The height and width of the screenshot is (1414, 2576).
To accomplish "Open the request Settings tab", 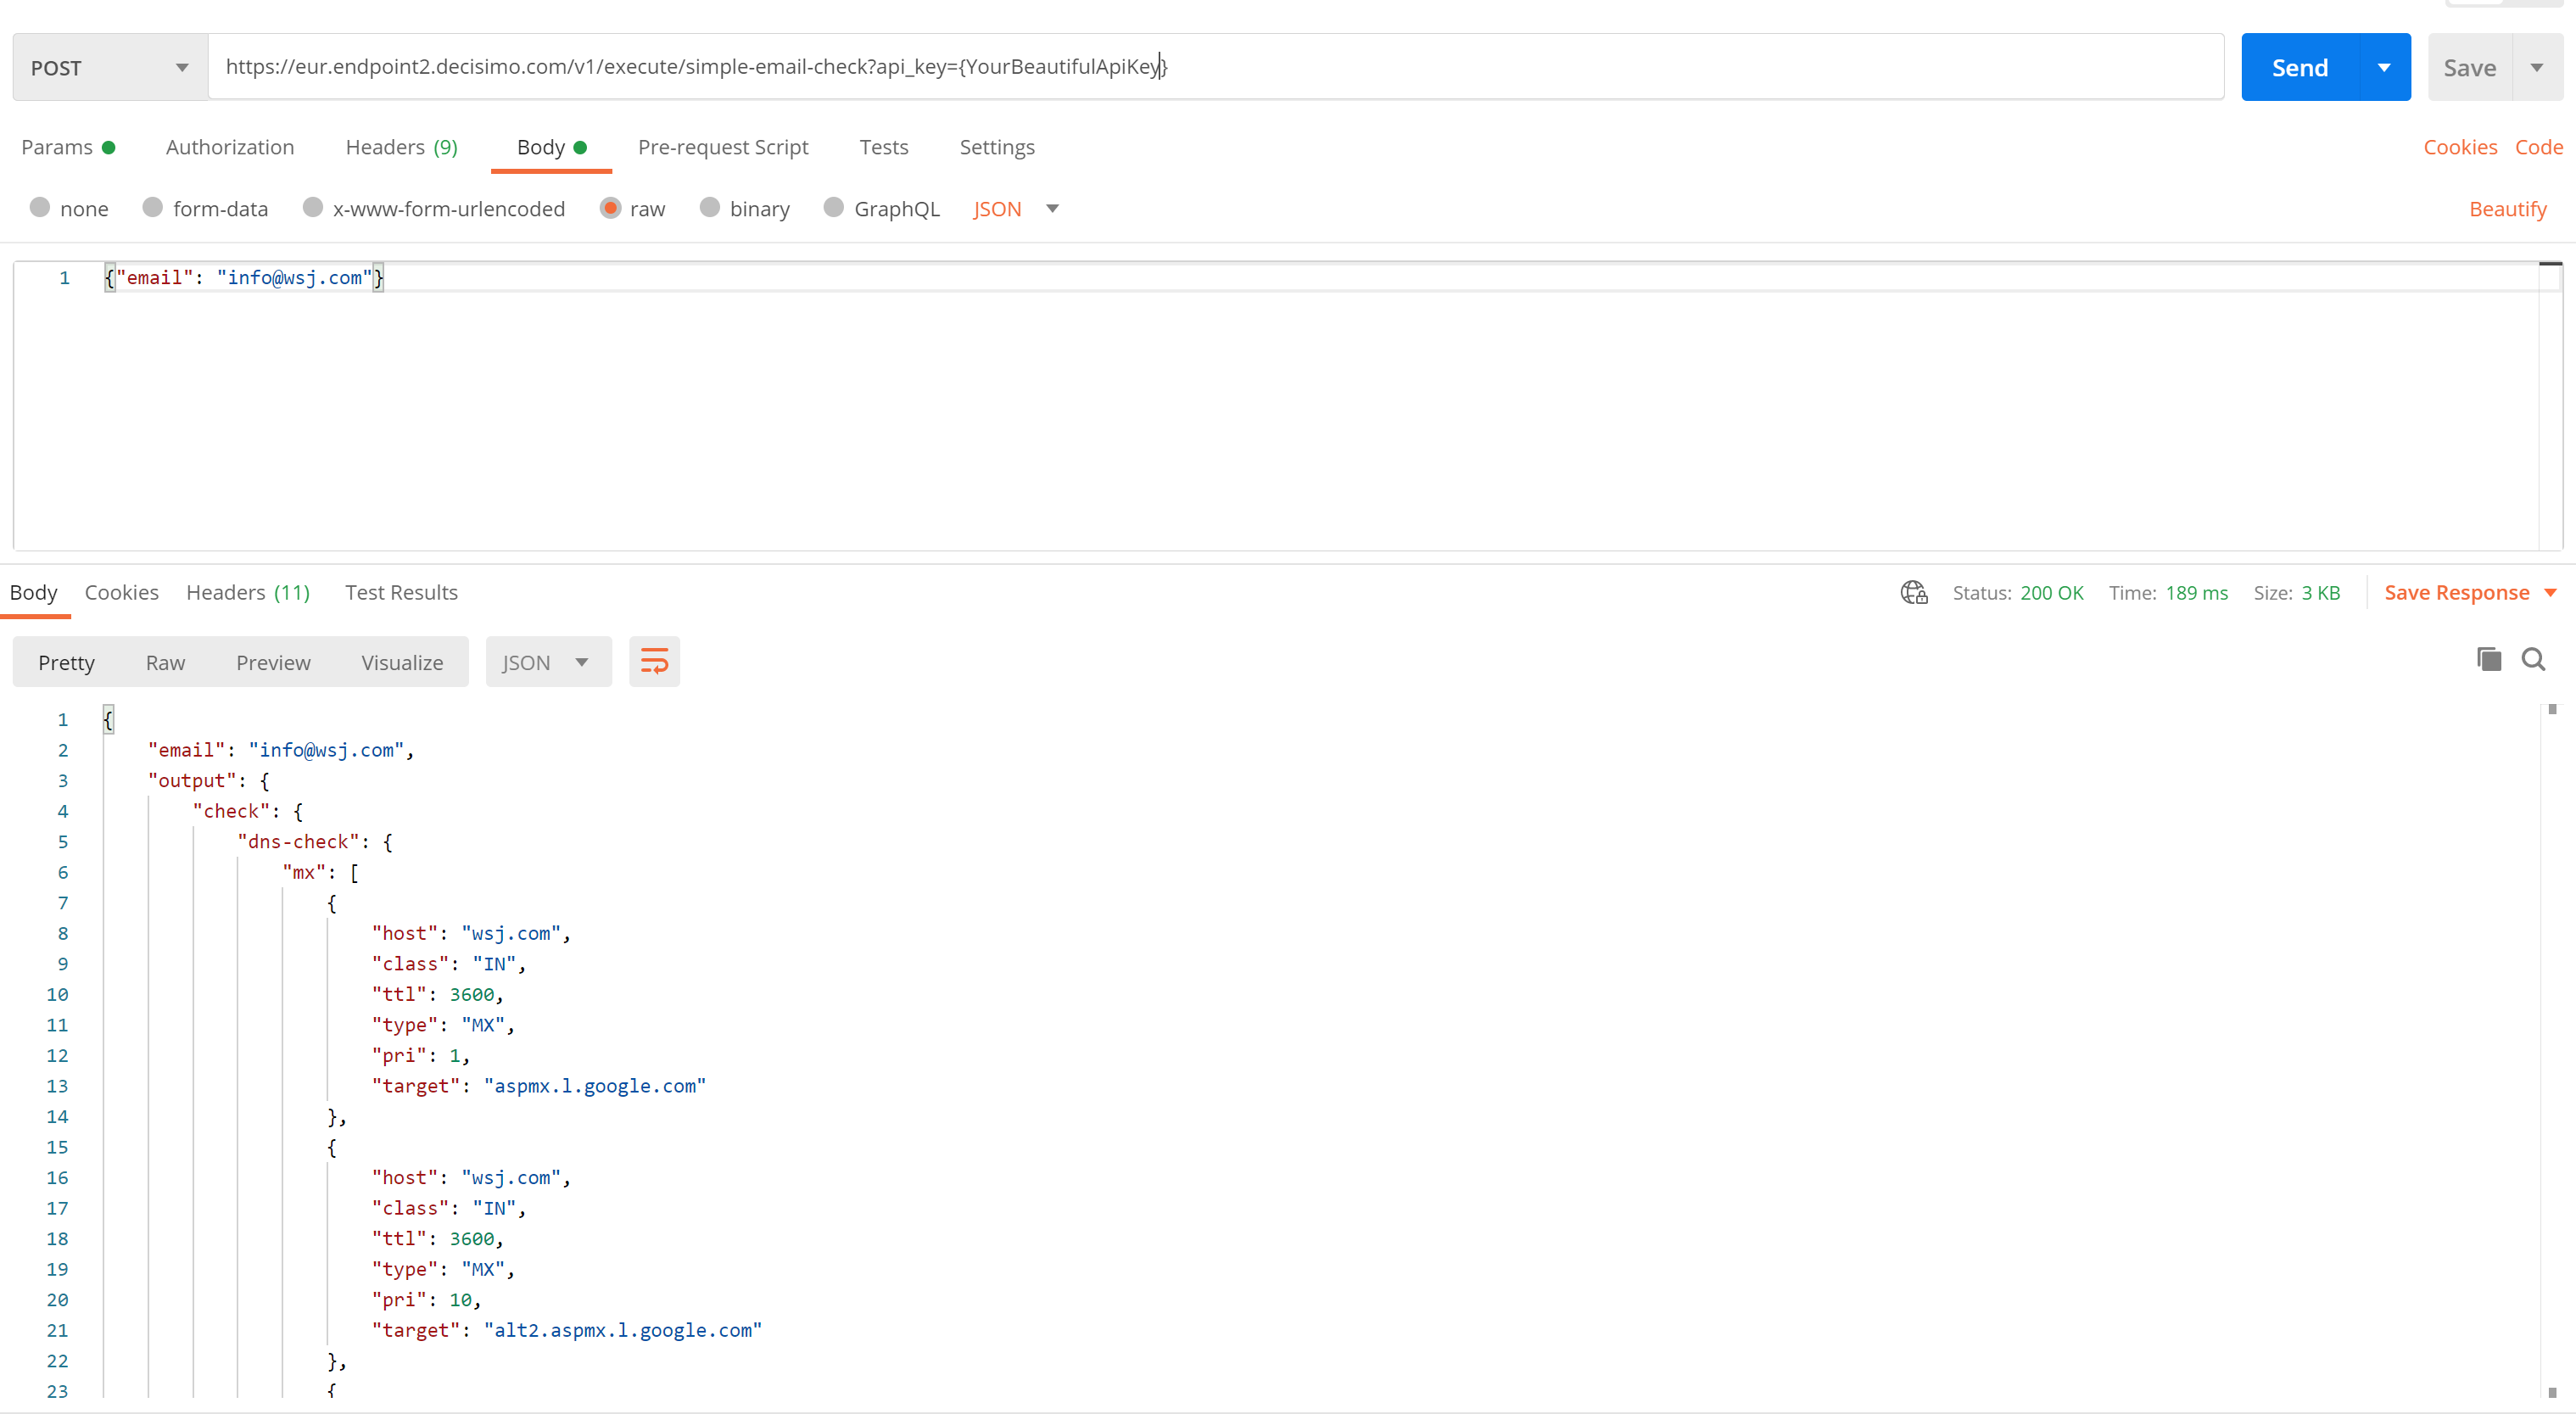I will 997,147.
